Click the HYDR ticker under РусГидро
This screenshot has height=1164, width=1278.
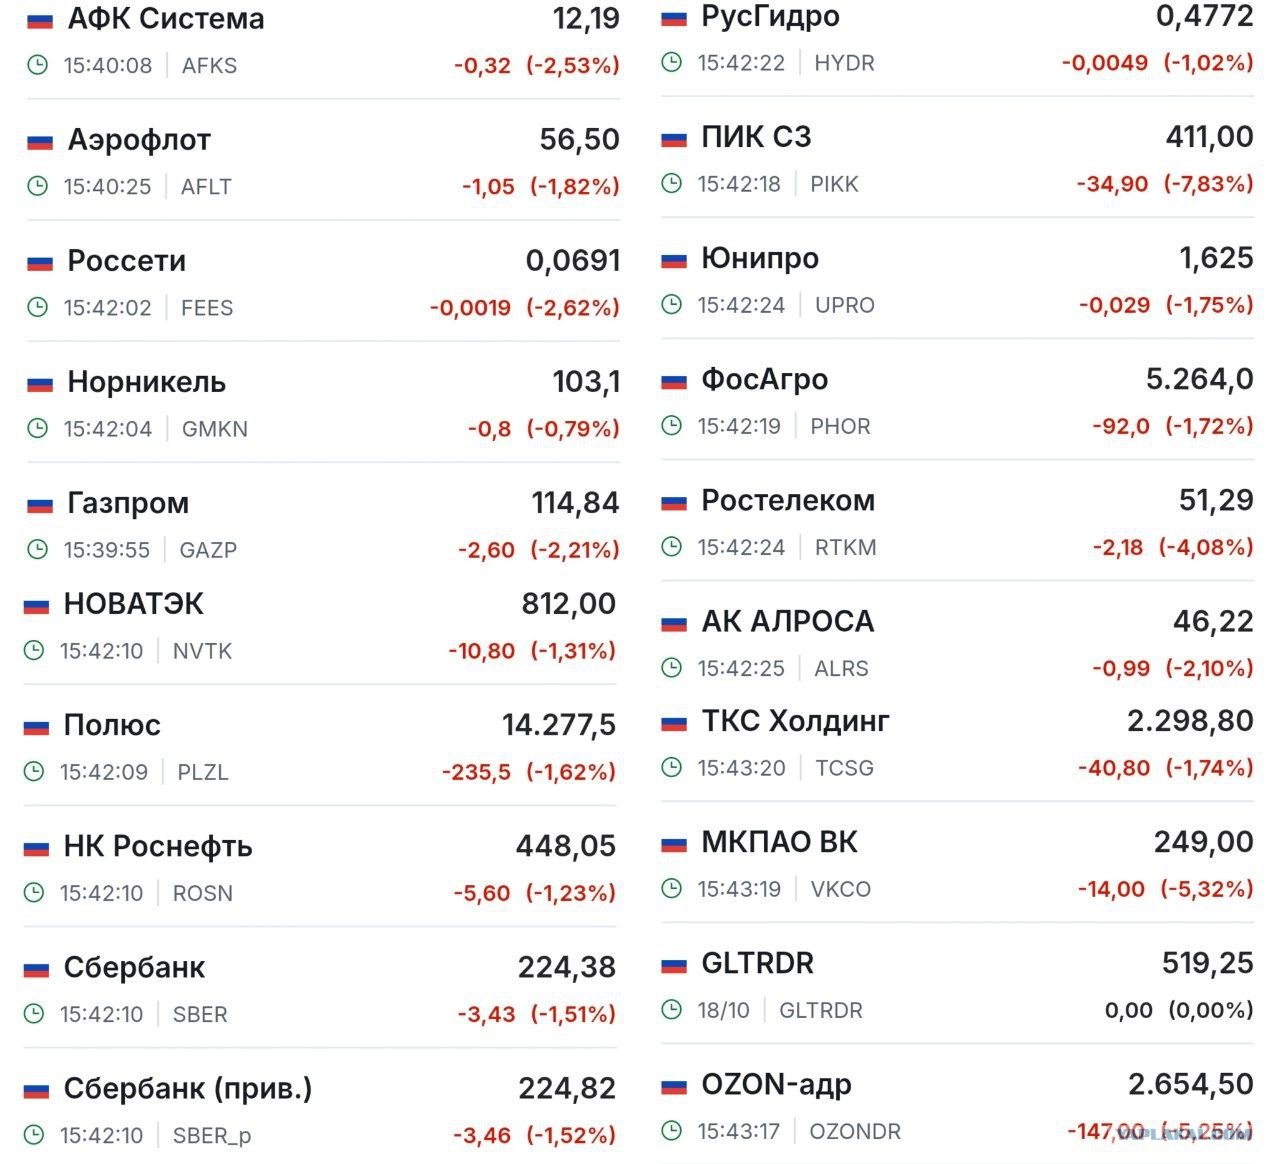(844, 63)
